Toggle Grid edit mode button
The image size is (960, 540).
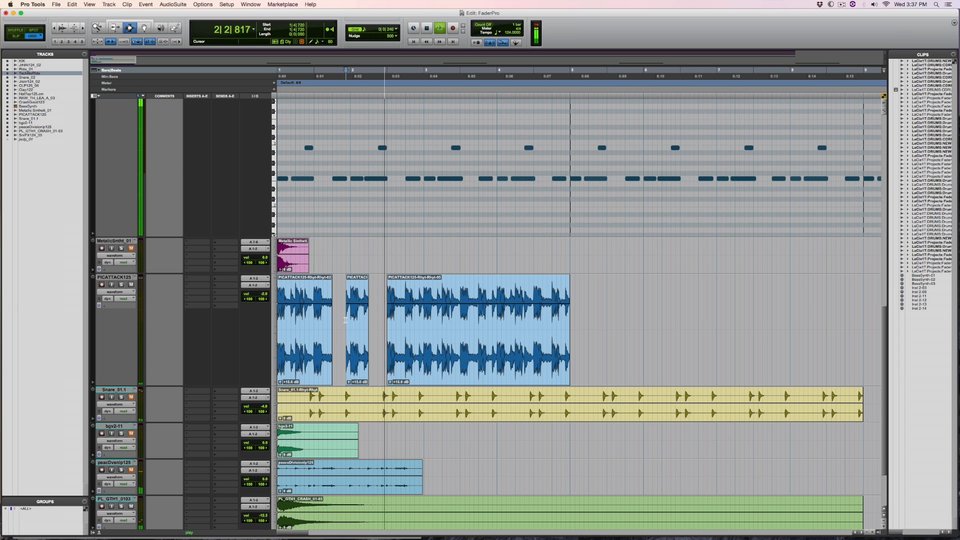click(32, 36)
